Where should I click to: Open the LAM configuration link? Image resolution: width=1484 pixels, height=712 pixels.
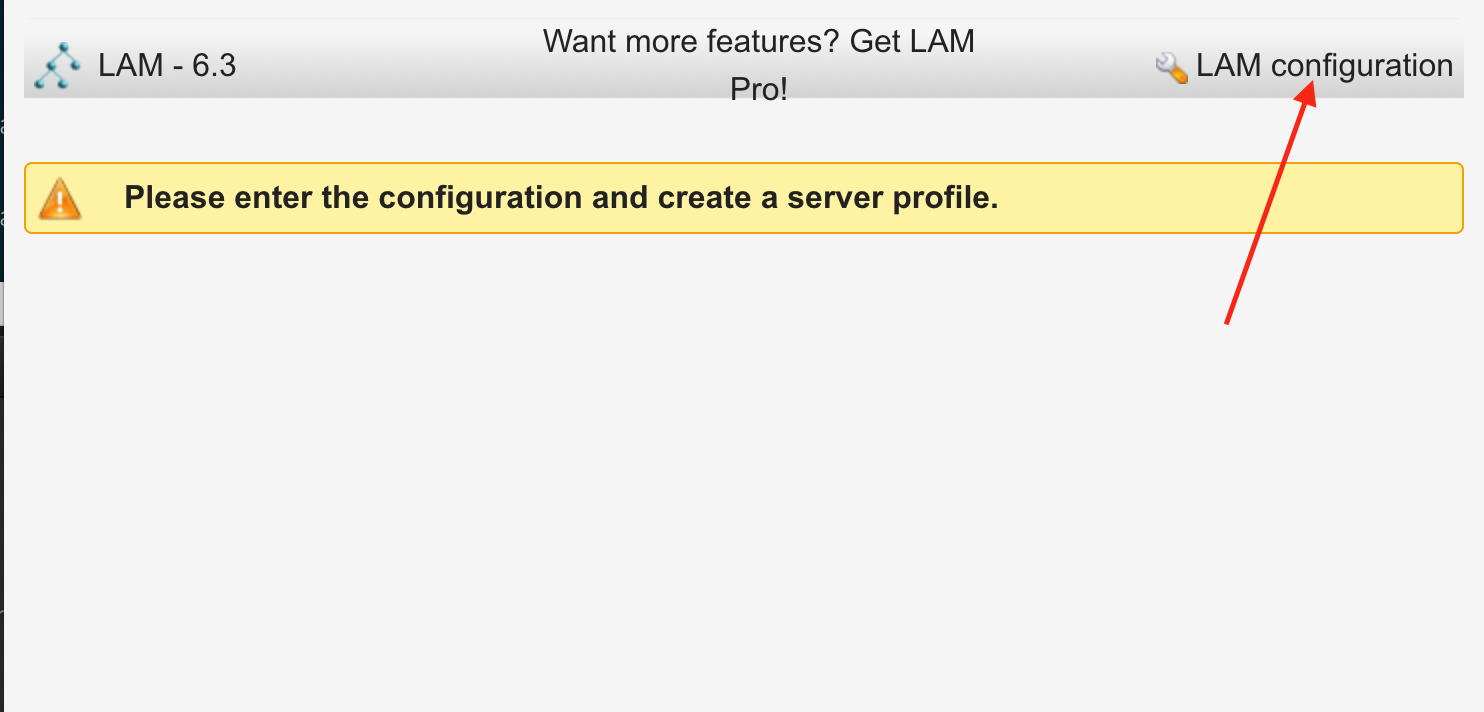coord(1323,66)
